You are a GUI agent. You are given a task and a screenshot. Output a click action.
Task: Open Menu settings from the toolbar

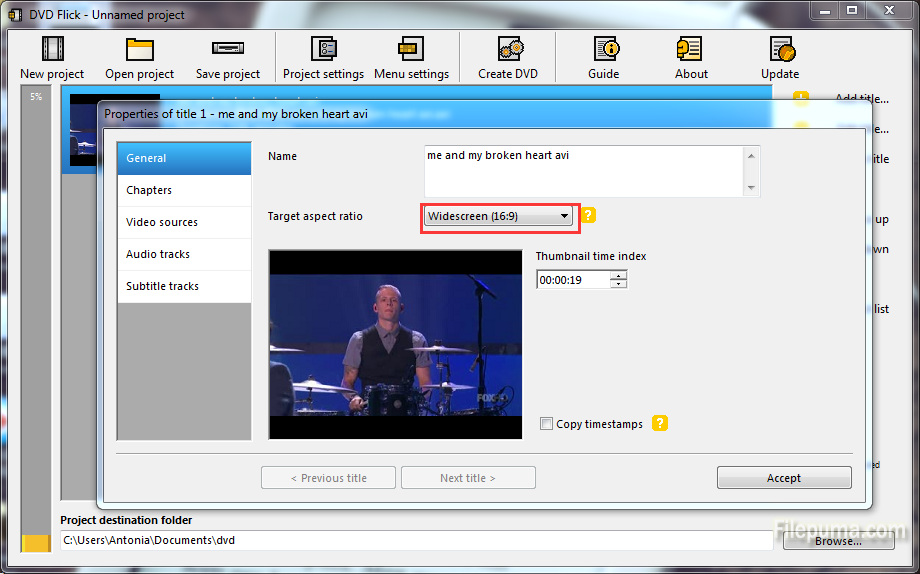410,50
